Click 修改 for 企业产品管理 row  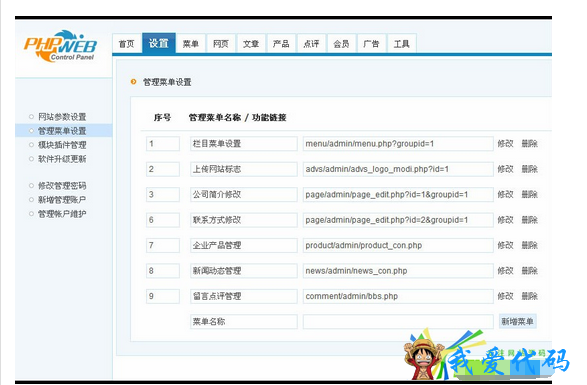(505, 246)
